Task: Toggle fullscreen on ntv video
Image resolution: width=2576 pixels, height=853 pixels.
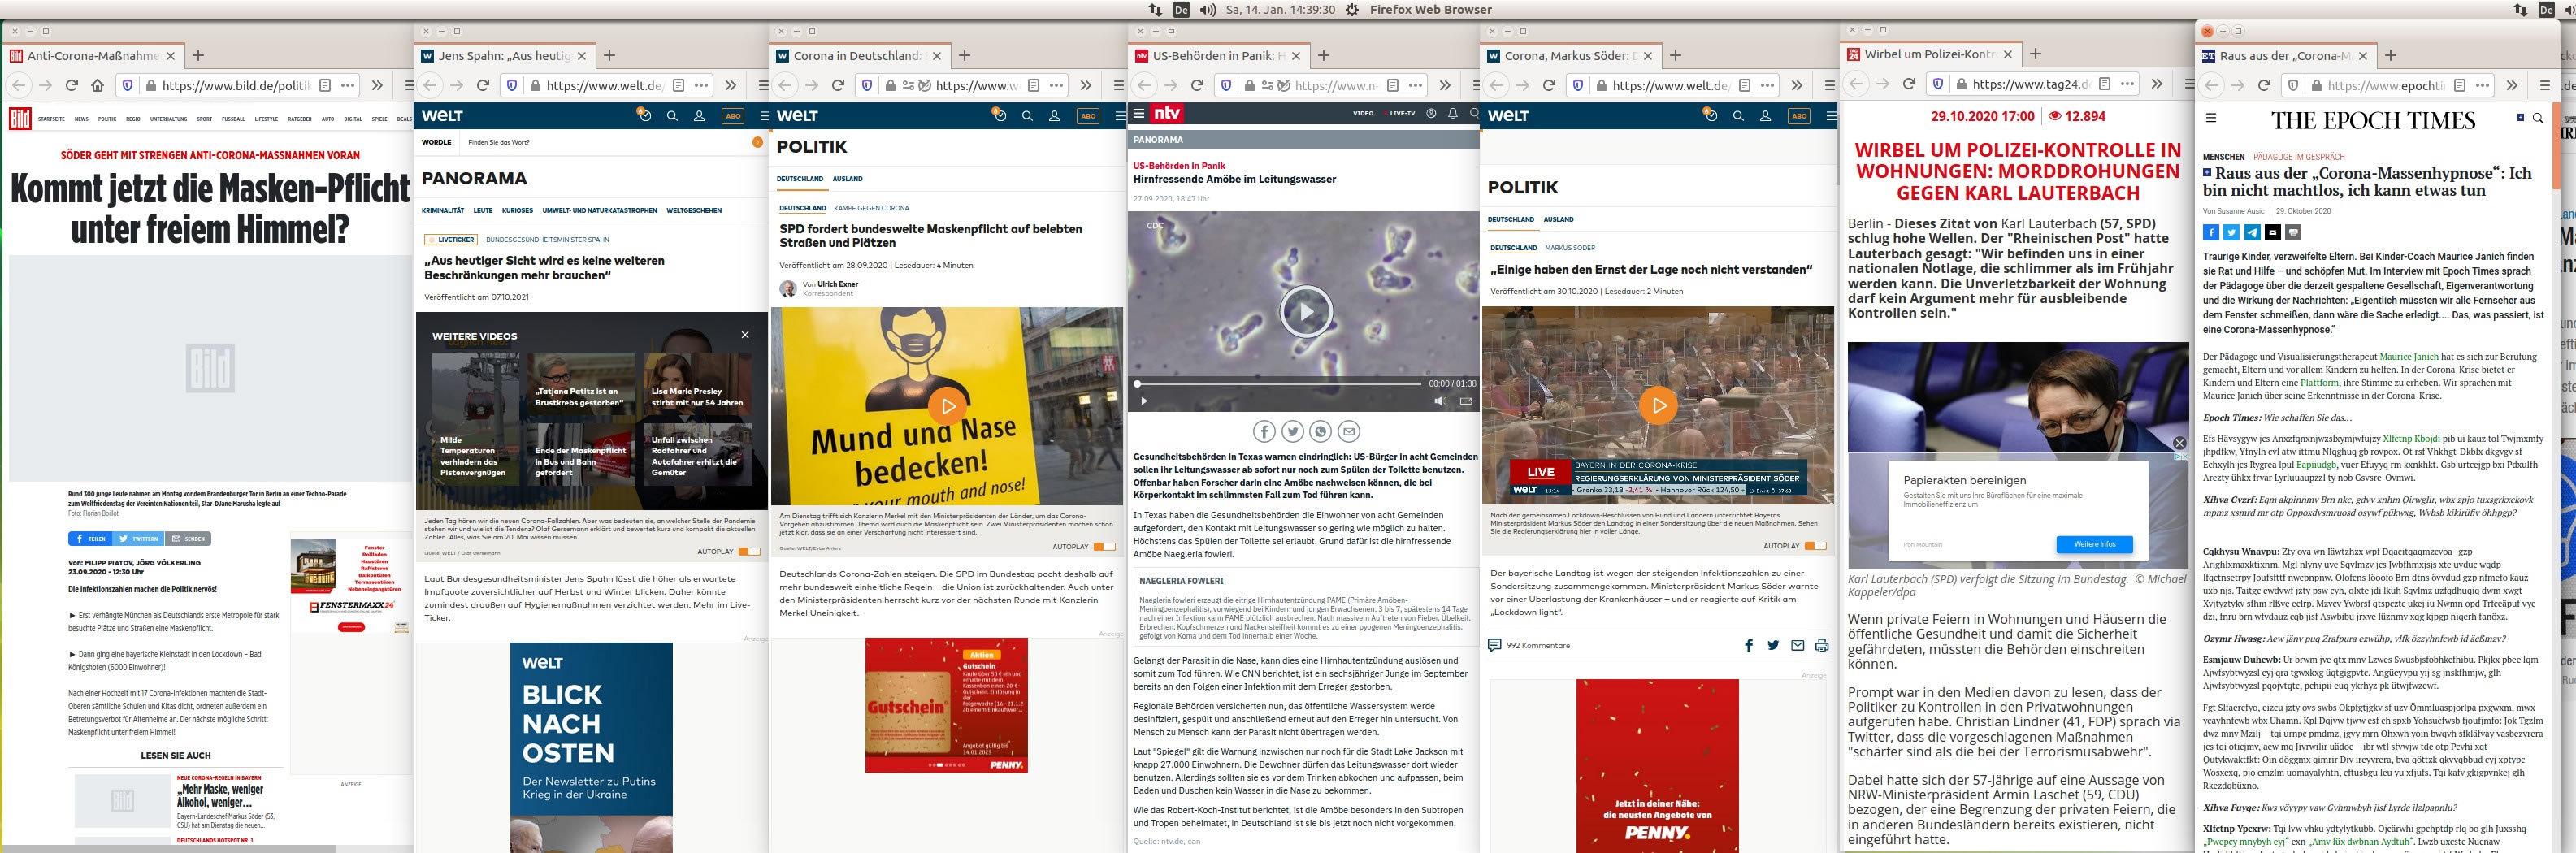Action: coord(1466,401)
